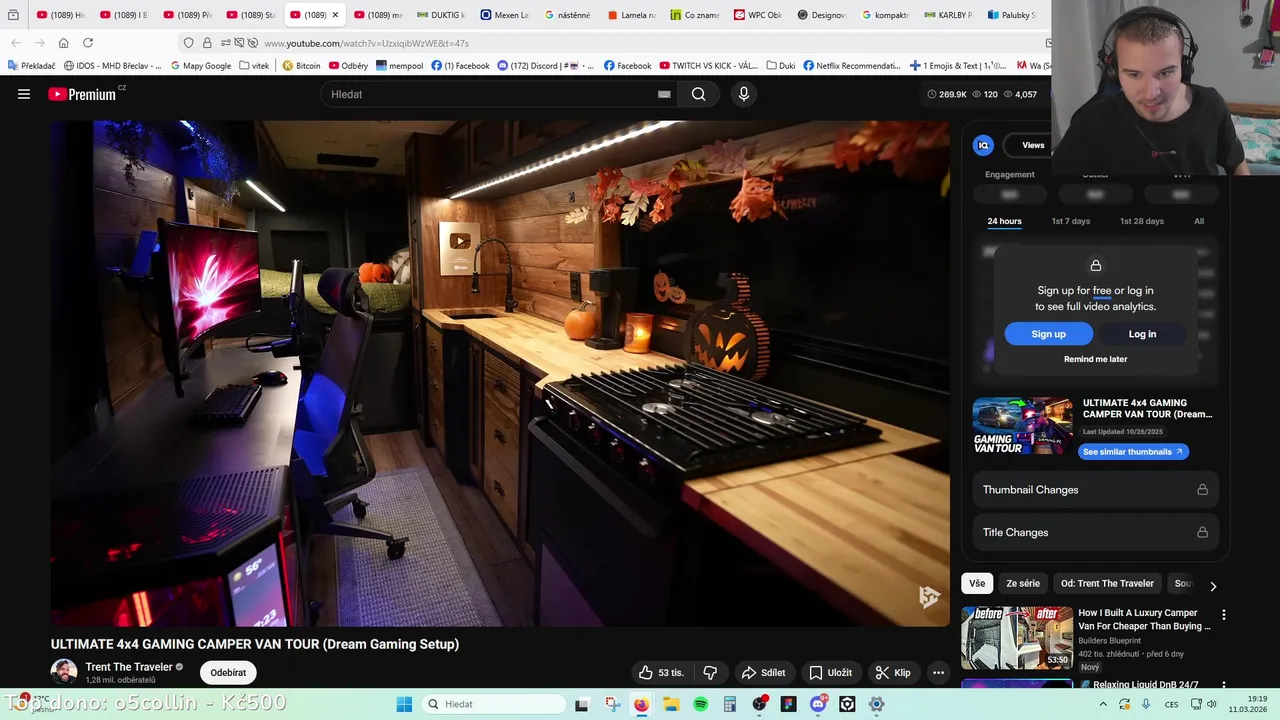Open File Explorer from the taskbar
1280x720 pixels.
coord(671,704)
